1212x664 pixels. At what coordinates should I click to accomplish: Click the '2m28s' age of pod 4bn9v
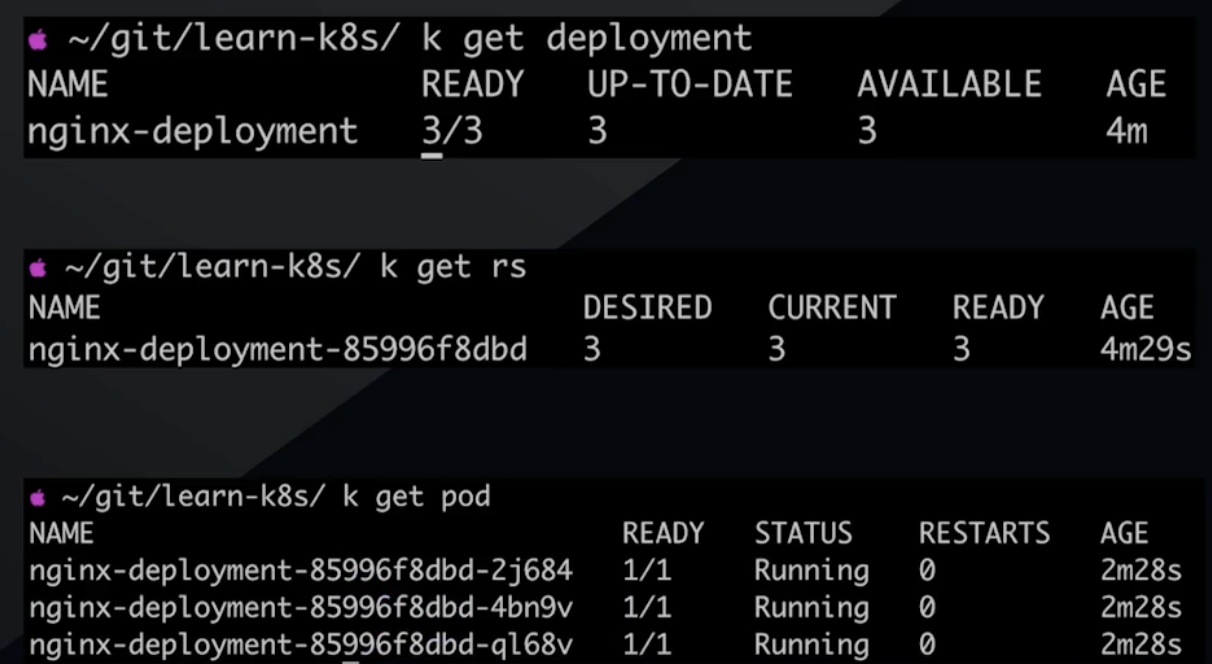1141,608
